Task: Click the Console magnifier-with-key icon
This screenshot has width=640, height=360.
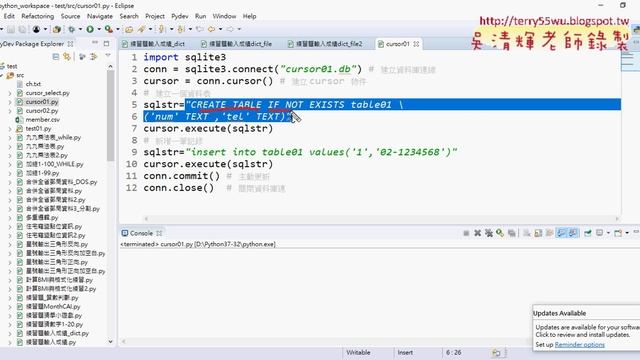Action: [x=500, y=233]
